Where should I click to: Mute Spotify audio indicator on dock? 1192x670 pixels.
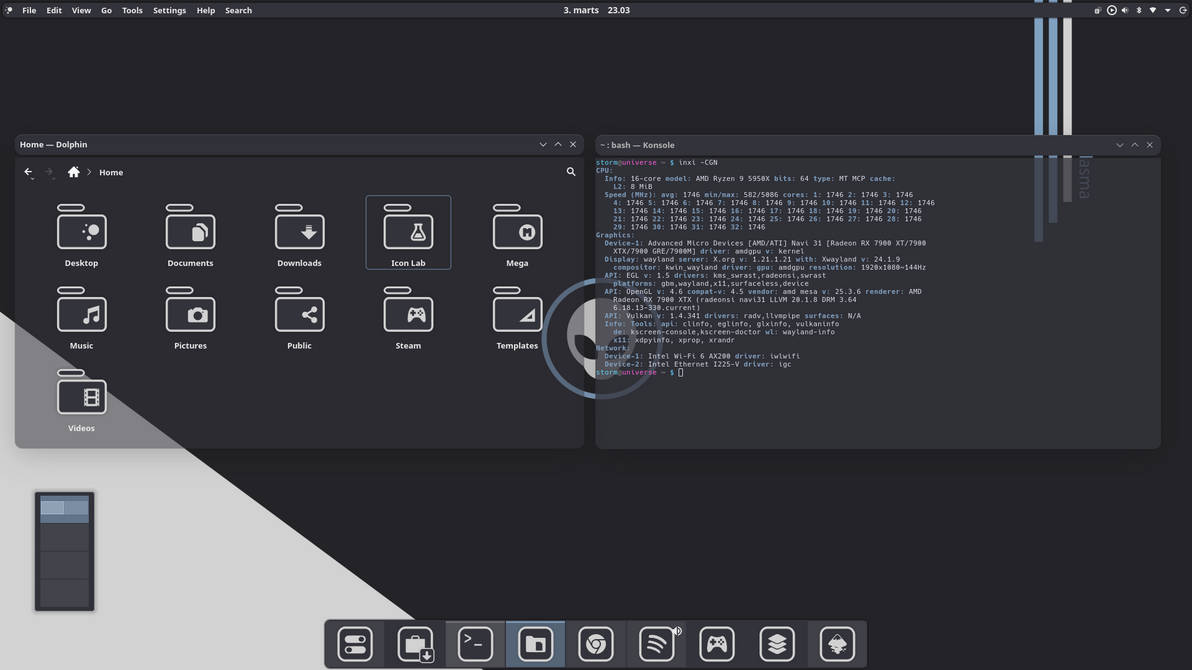click(677, 630)
